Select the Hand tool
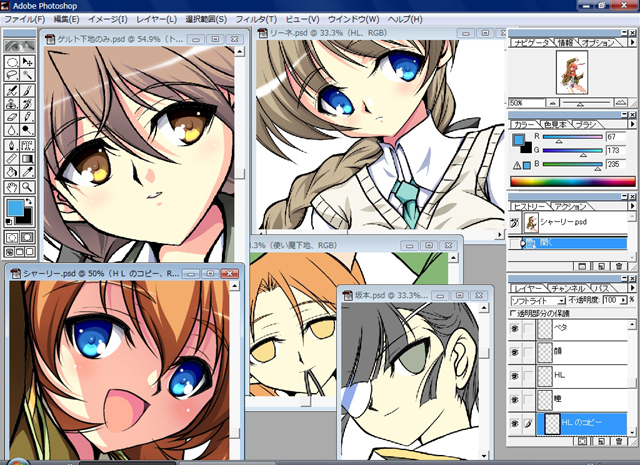The height and width of the screenshot is (465, 640). (12, 187)
